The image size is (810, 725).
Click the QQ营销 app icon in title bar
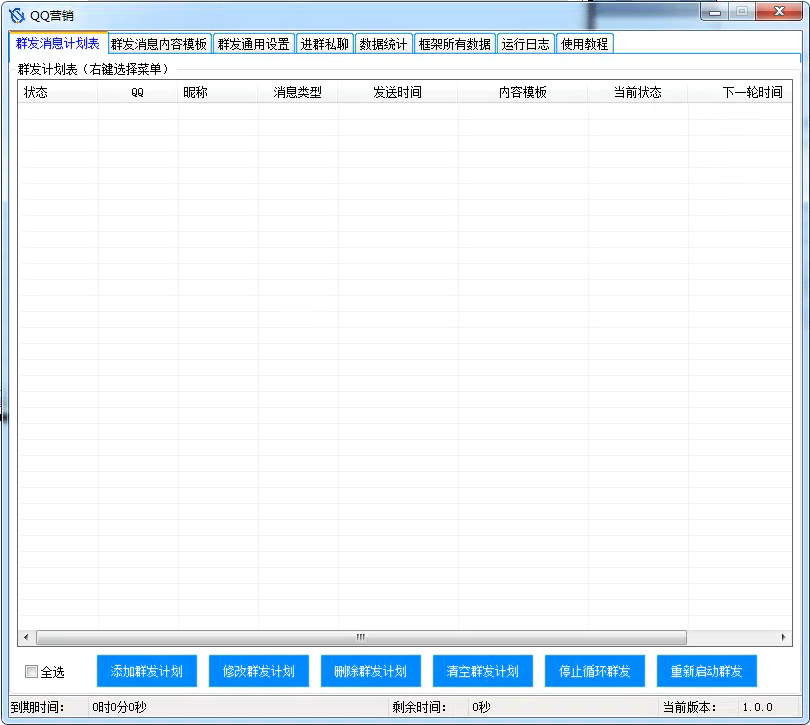(x=17, y=16)
